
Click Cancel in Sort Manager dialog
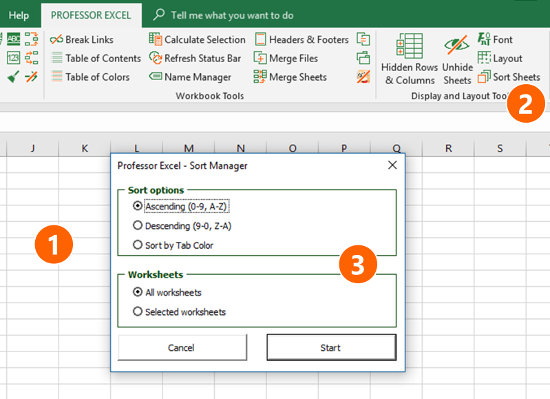182,347
